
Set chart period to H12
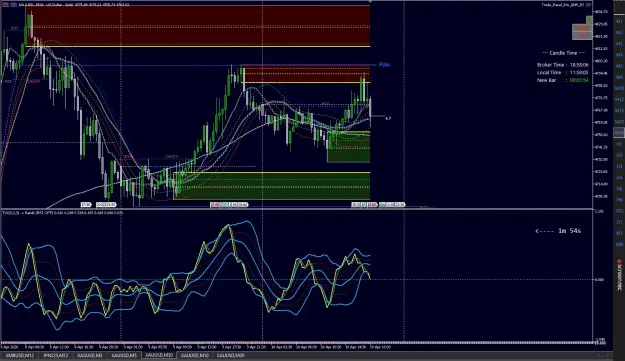[619, 211]
